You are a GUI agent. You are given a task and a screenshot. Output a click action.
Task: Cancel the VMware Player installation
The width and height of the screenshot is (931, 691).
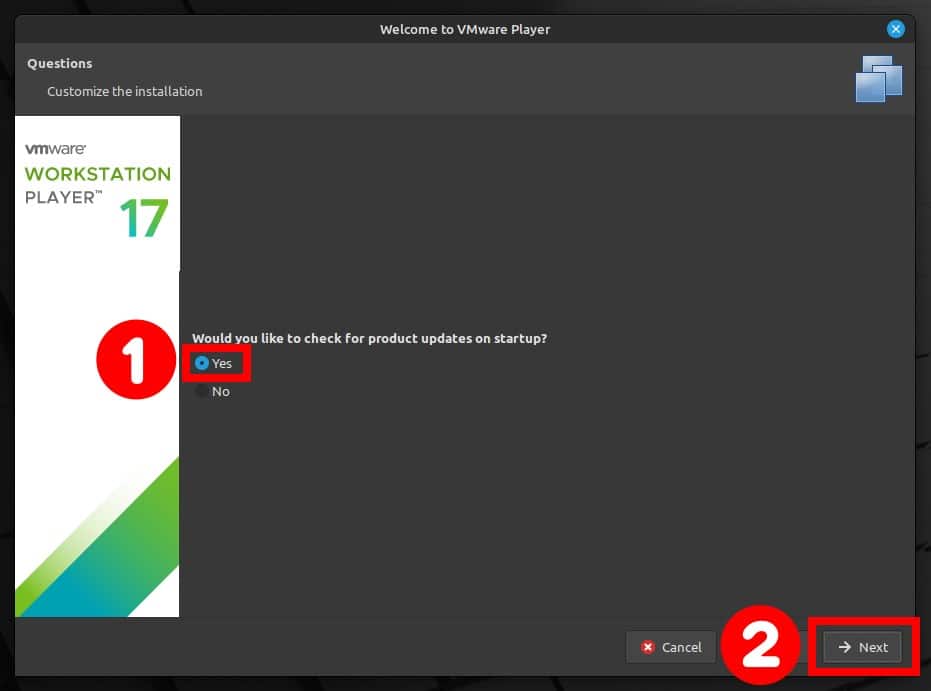(671, 647)
